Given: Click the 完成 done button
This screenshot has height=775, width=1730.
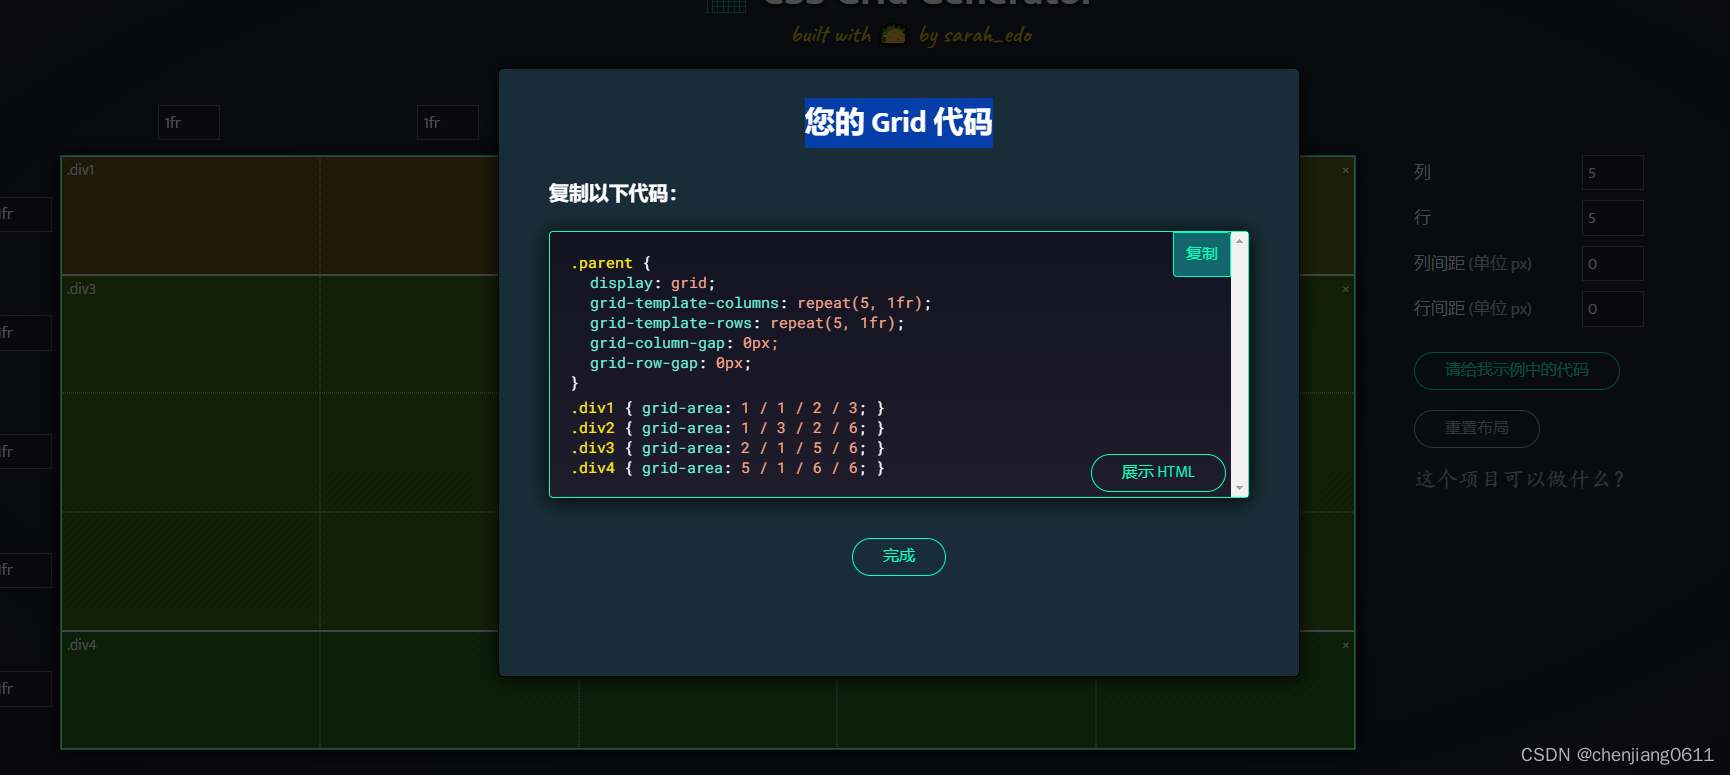Looking at the screenshot, I should click(898, 557).
